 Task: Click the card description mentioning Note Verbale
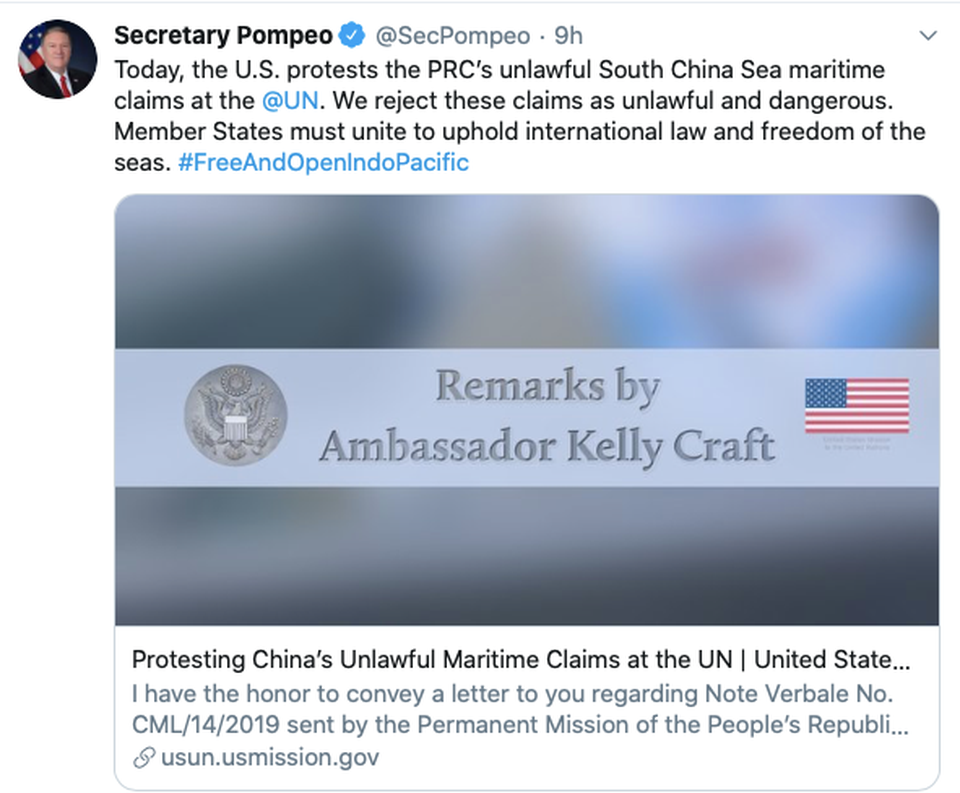click(520, 708)
